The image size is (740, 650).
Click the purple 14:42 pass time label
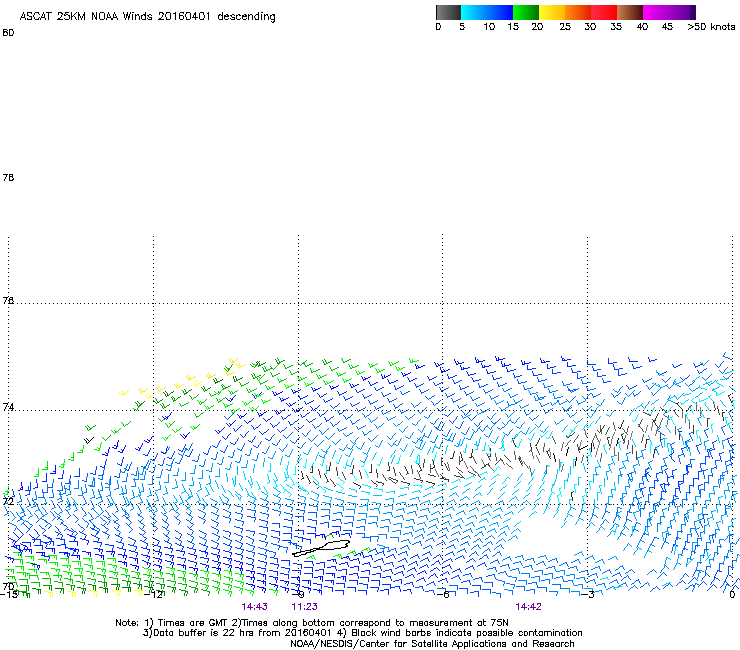(x=528, y=607)
